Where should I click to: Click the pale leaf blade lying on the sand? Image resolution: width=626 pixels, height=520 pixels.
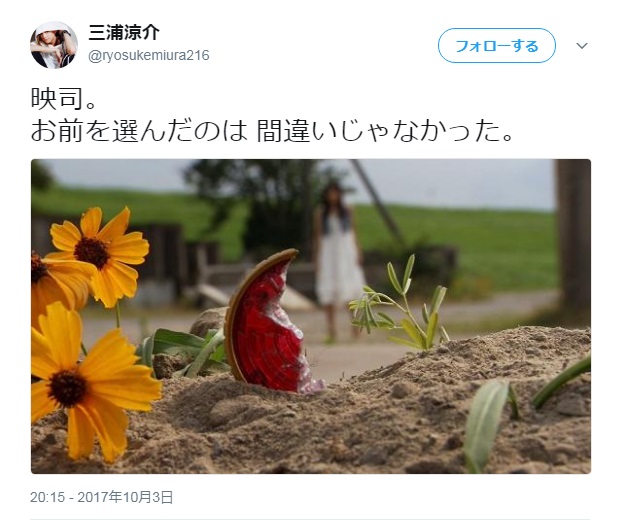(x=486, y=423)
